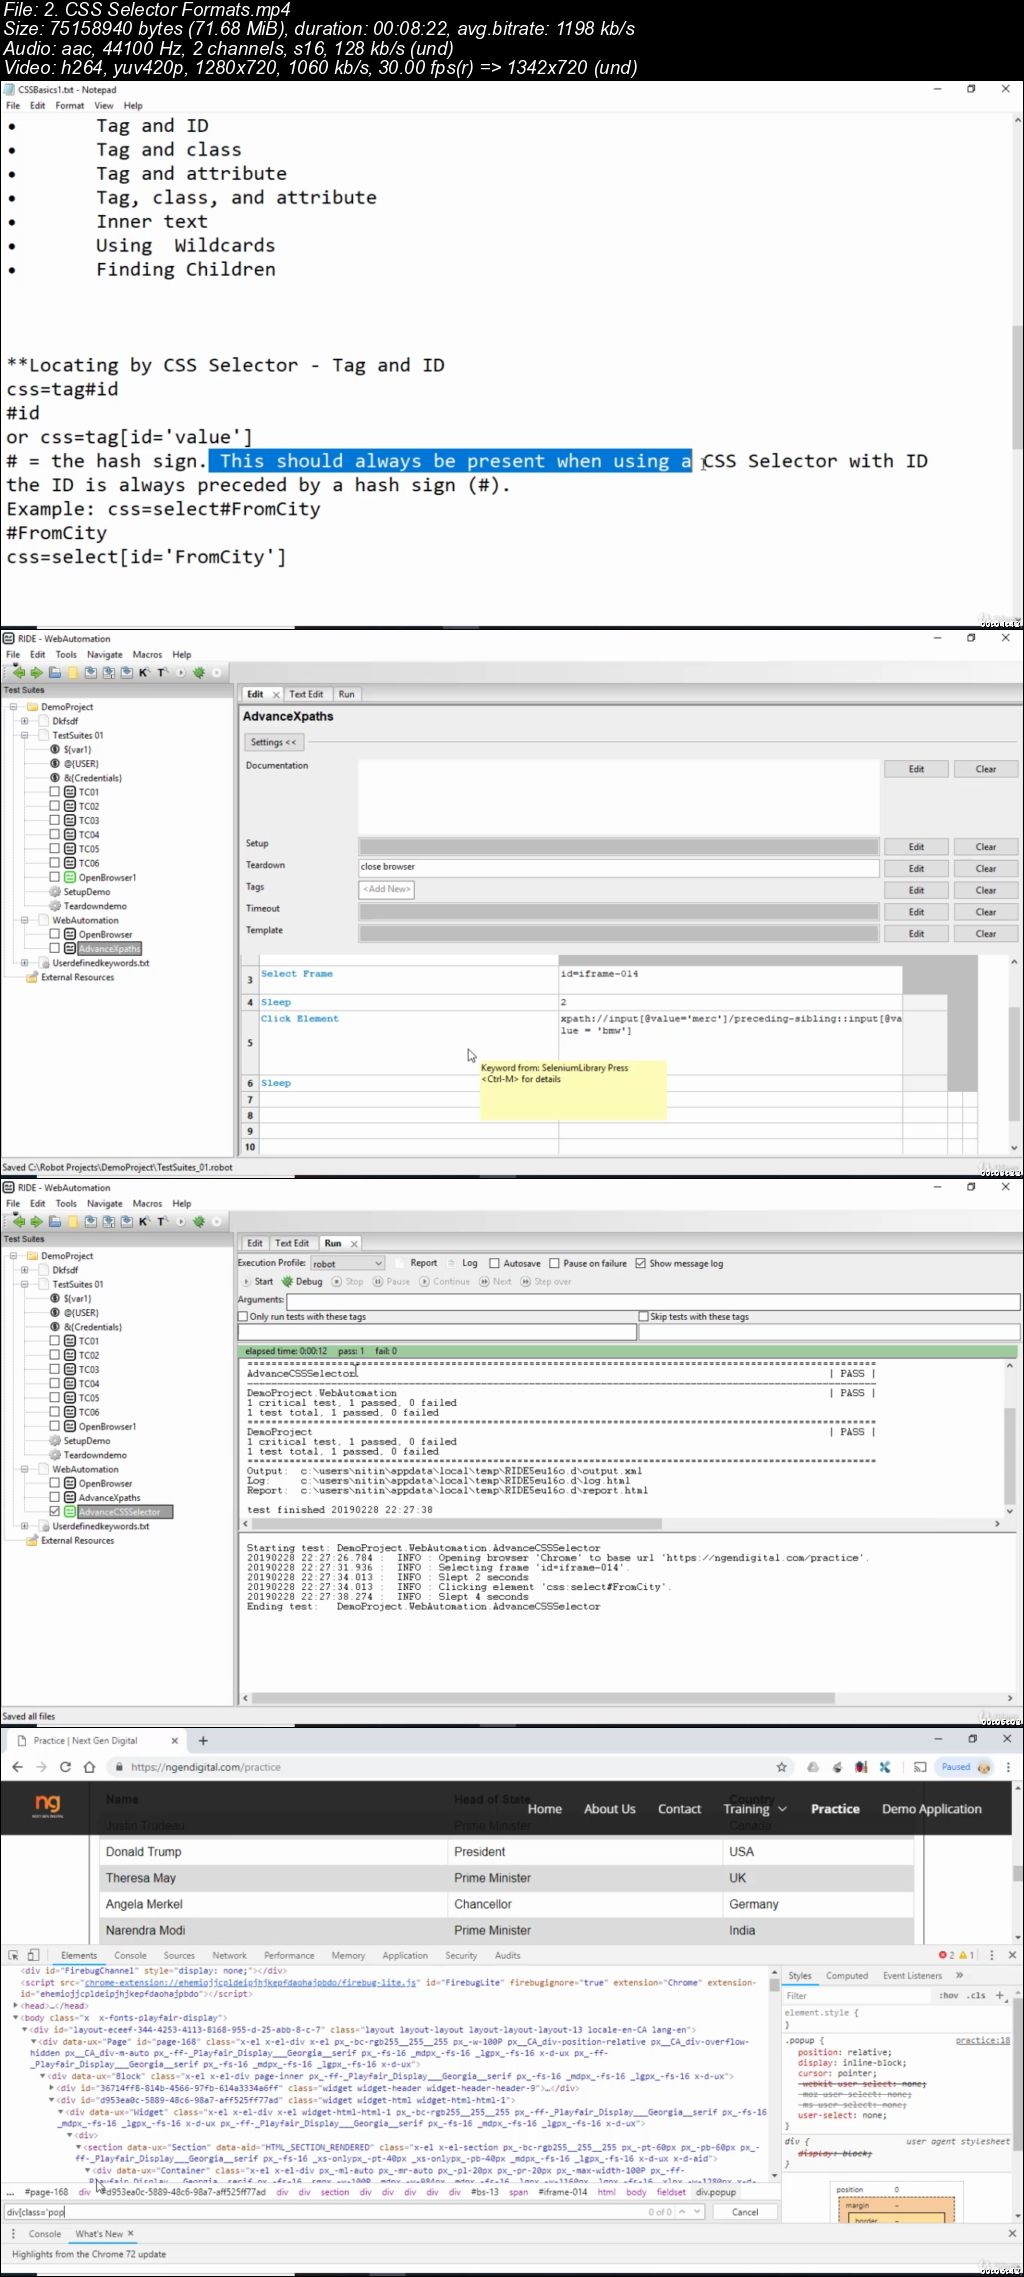Click Go Back arrow in RIDE AdvanceXpaths window toolbar
Image resolution: width=1024 pixels, height=2277 pixels.
pyautogui.click(x=19, y=673)
